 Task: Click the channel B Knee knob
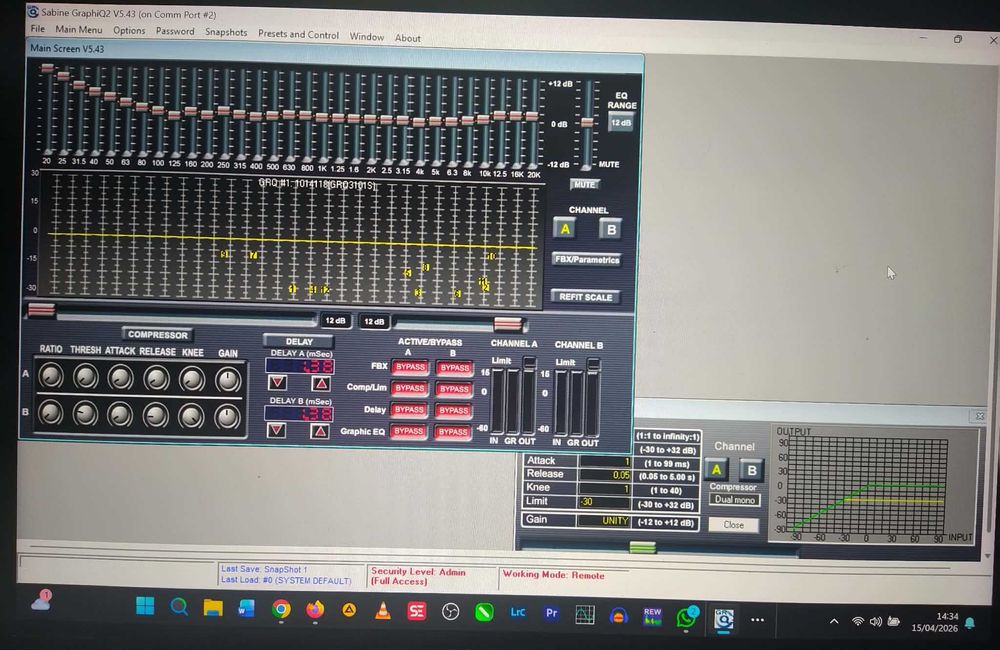click(191, 417)
